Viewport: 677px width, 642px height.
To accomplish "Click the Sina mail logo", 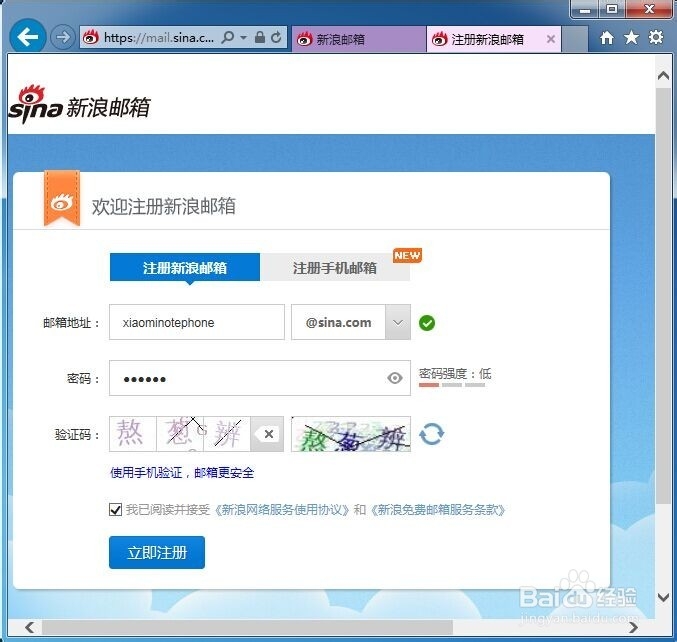I will [x=79, y=104].
